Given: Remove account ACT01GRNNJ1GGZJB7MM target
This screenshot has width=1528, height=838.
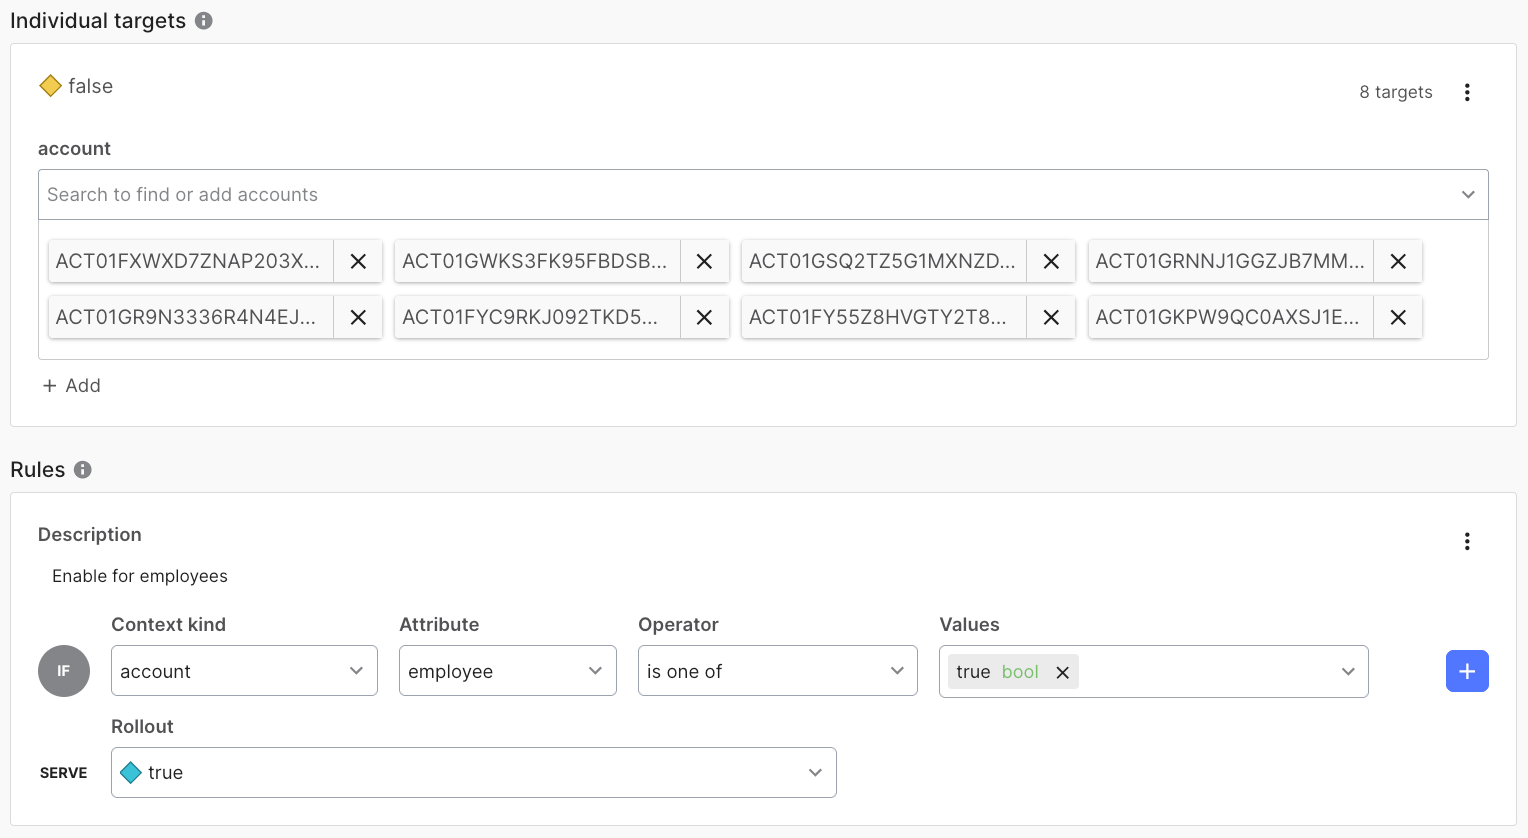Looking at the screenshot, I should point(1398,261).
